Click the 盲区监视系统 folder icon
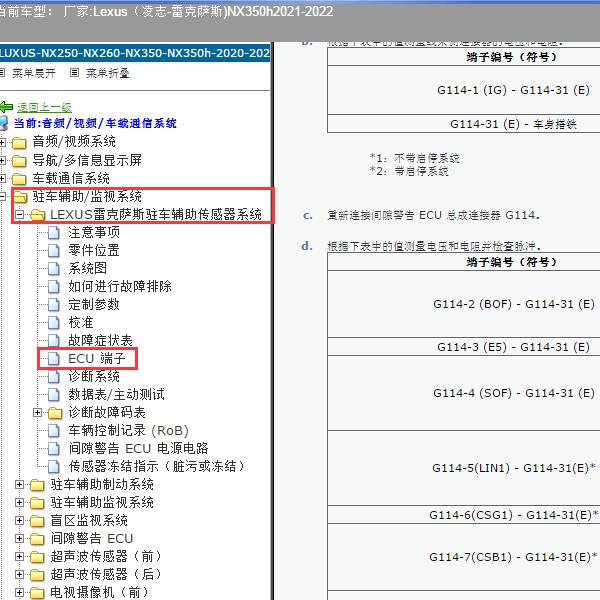The image size is (600, 600). tap(37, 521)
